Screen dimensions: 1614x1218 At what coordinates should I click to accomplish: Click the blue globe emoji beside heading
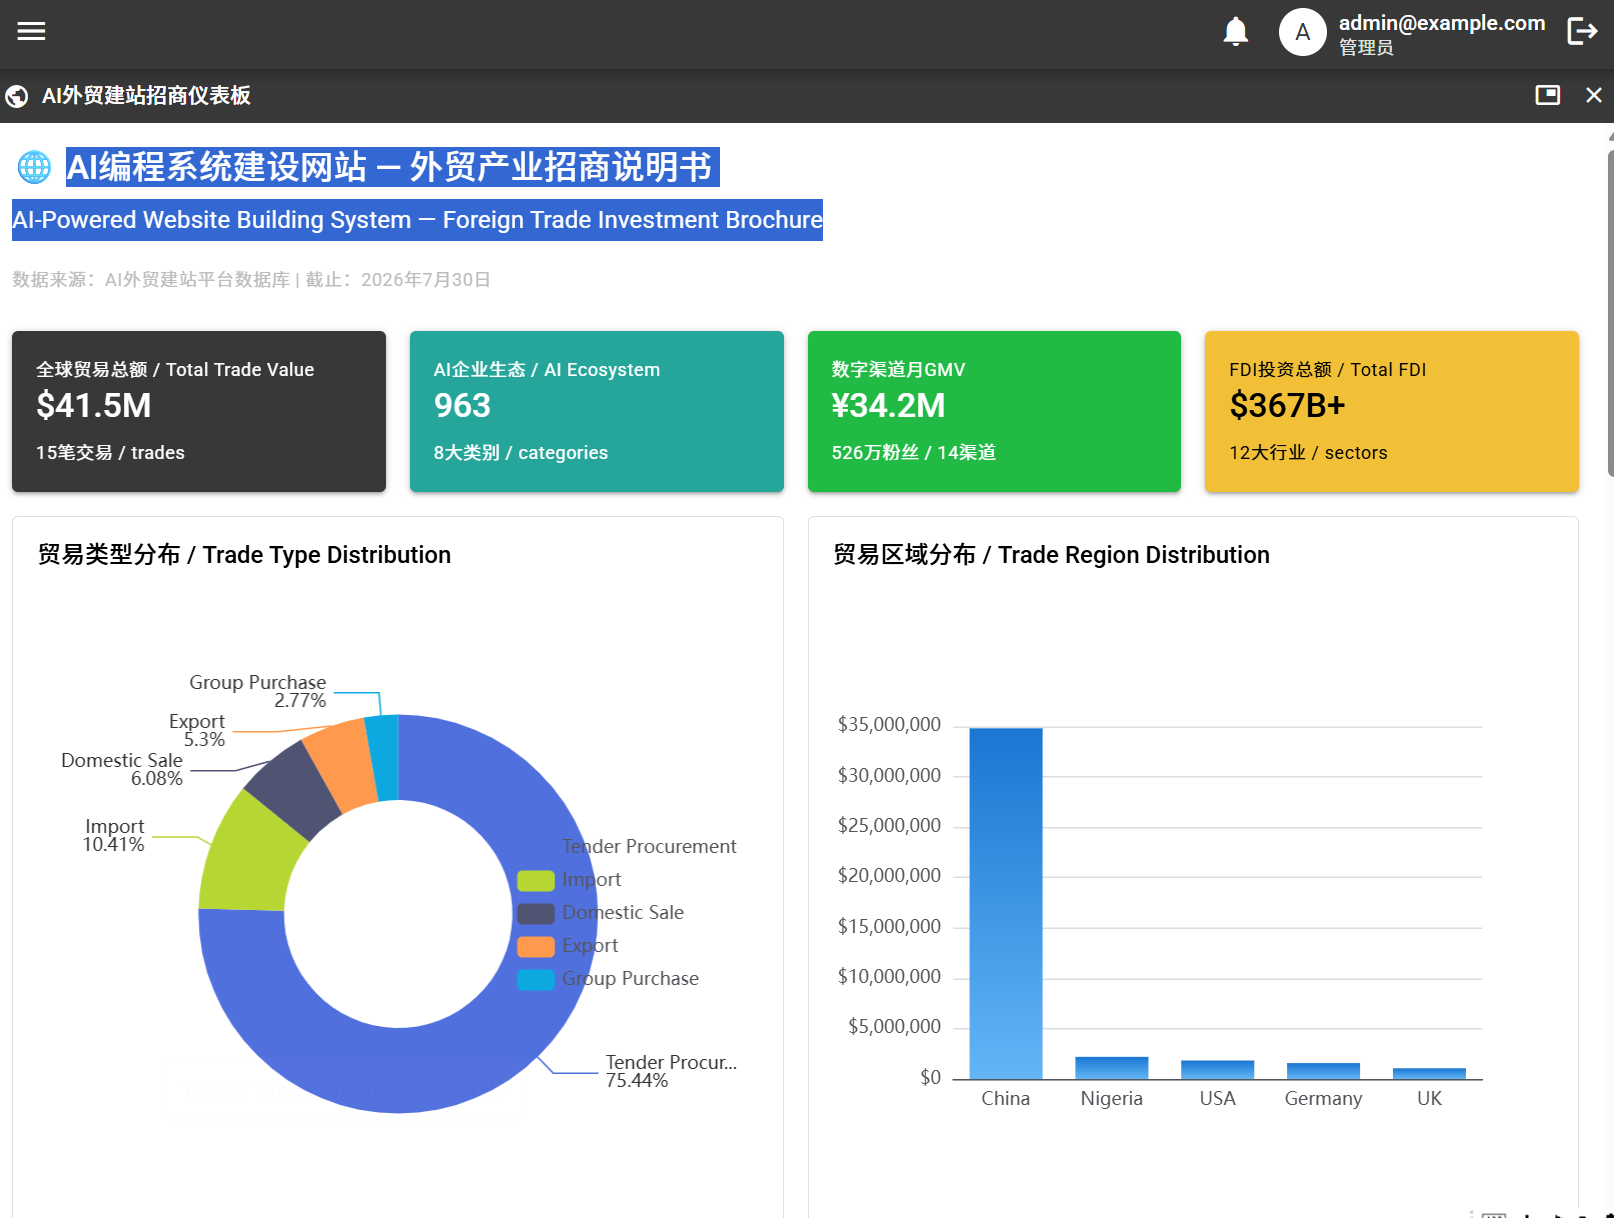[34, 167]
